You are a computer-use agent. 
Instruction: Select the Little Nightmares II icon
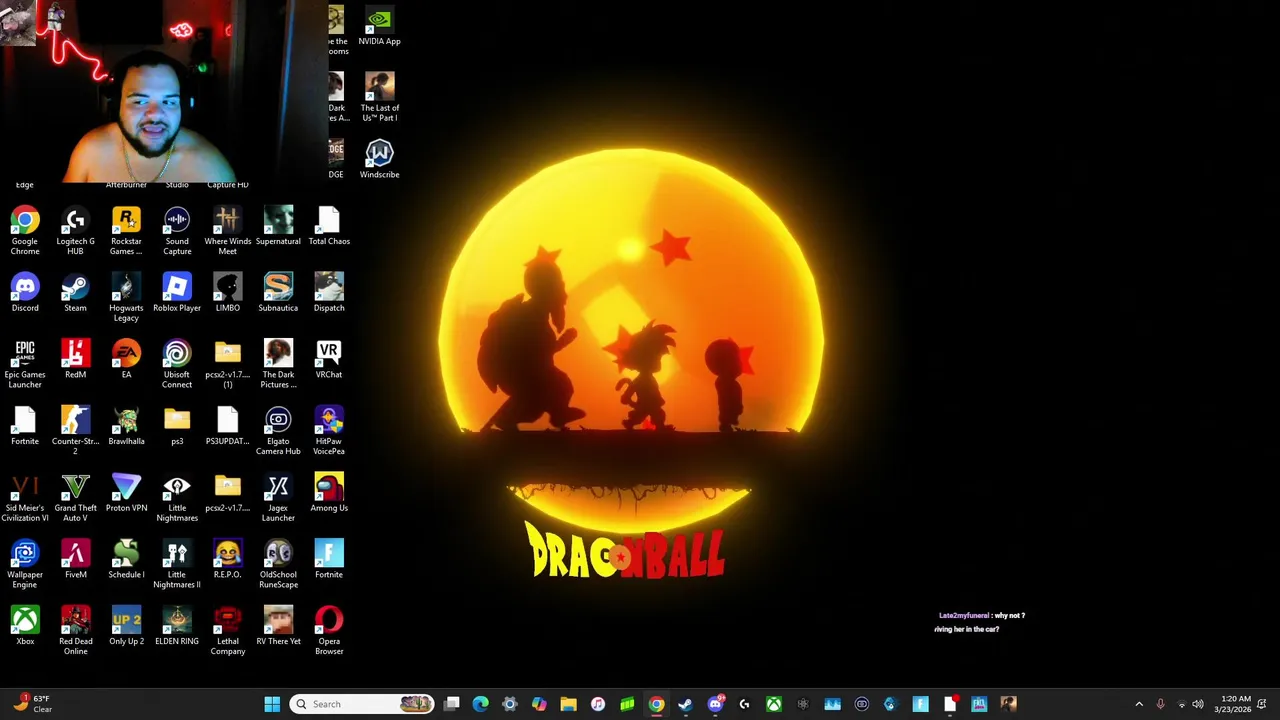point(177,564)
